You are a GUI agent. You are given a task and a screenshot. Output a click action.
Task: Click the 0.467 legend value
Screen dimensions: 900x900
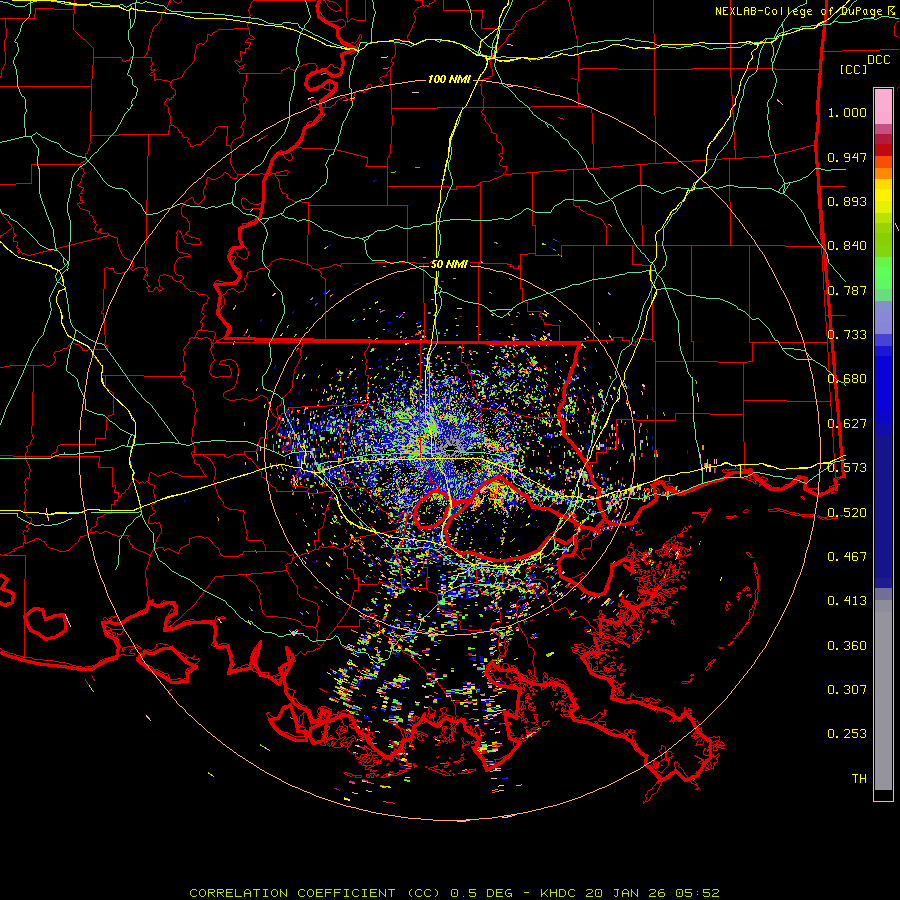(x=847, y=557)
